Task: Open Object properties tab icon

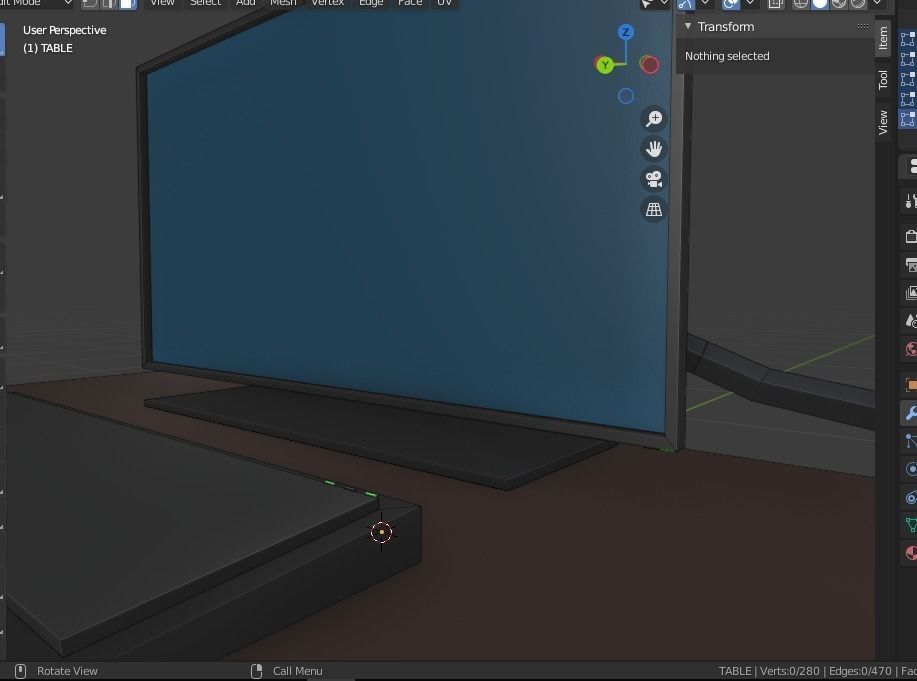Action: pos(910,384)
